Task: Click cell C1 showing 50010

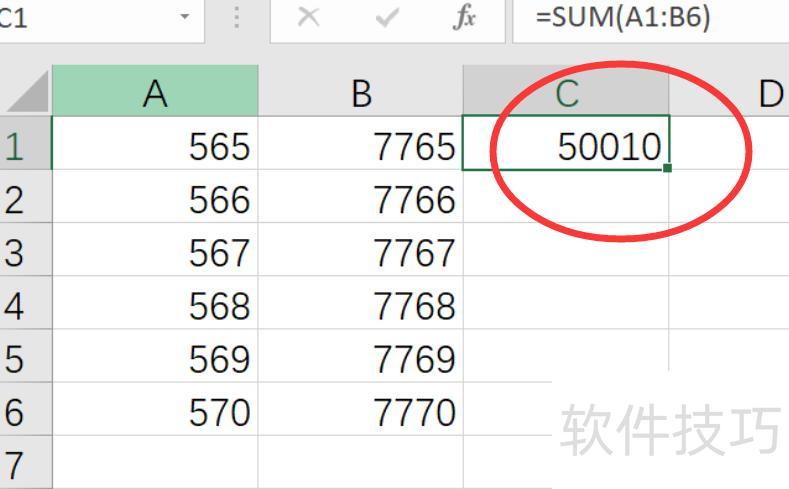Action: pos(566,143)
